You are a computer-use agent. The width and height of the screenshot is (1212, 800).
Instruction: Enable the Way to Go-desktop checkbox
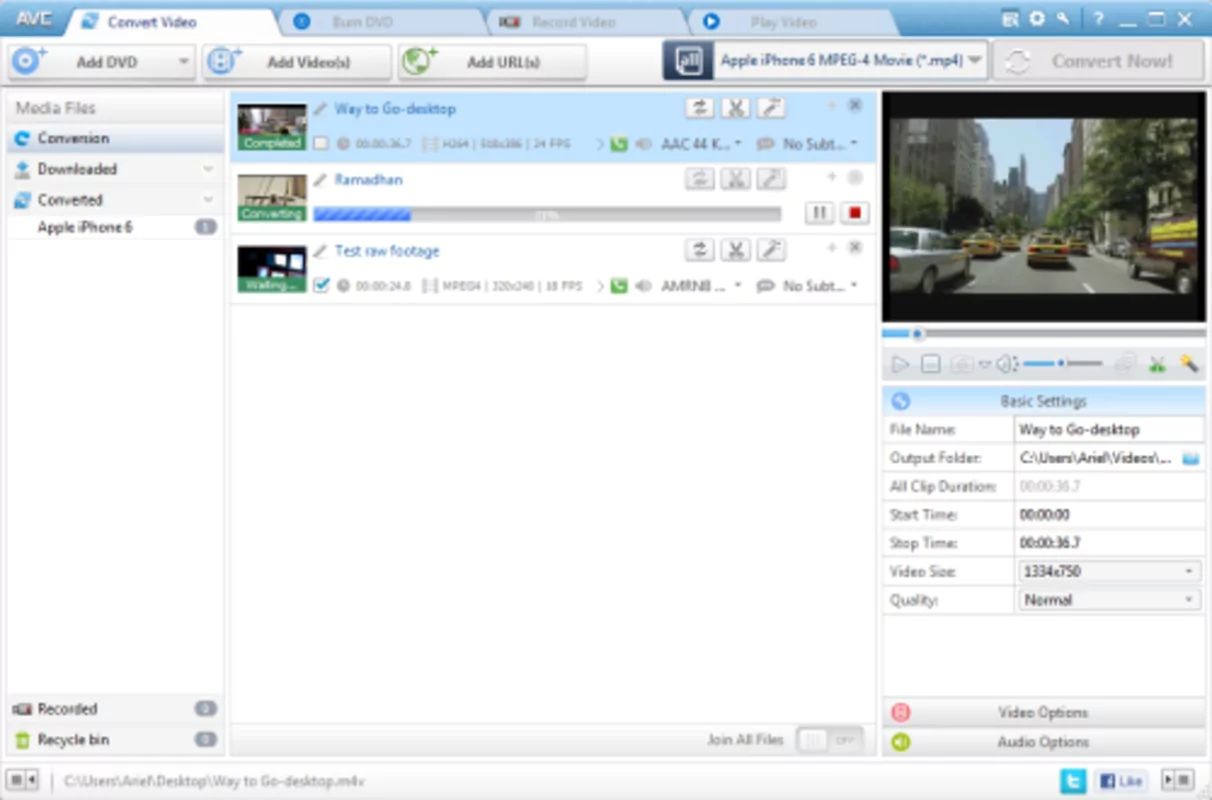[x=322, y=144]
